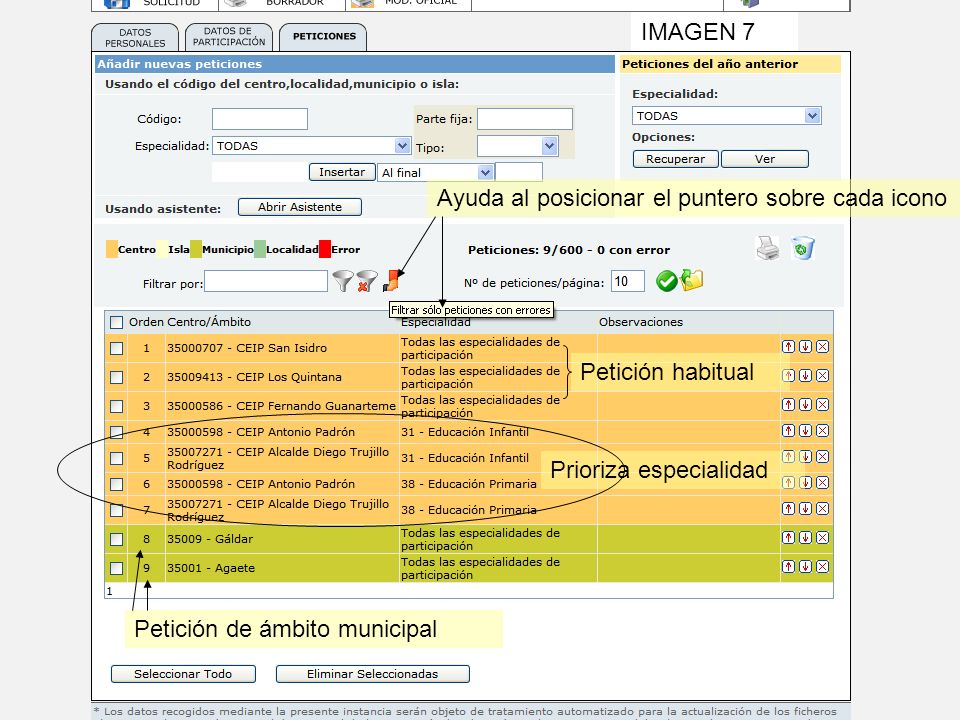The height and width of the screenshot is (720, 960).
Task: Move CEIP Fernando Guanarteme row up
Action: point(789,405)
